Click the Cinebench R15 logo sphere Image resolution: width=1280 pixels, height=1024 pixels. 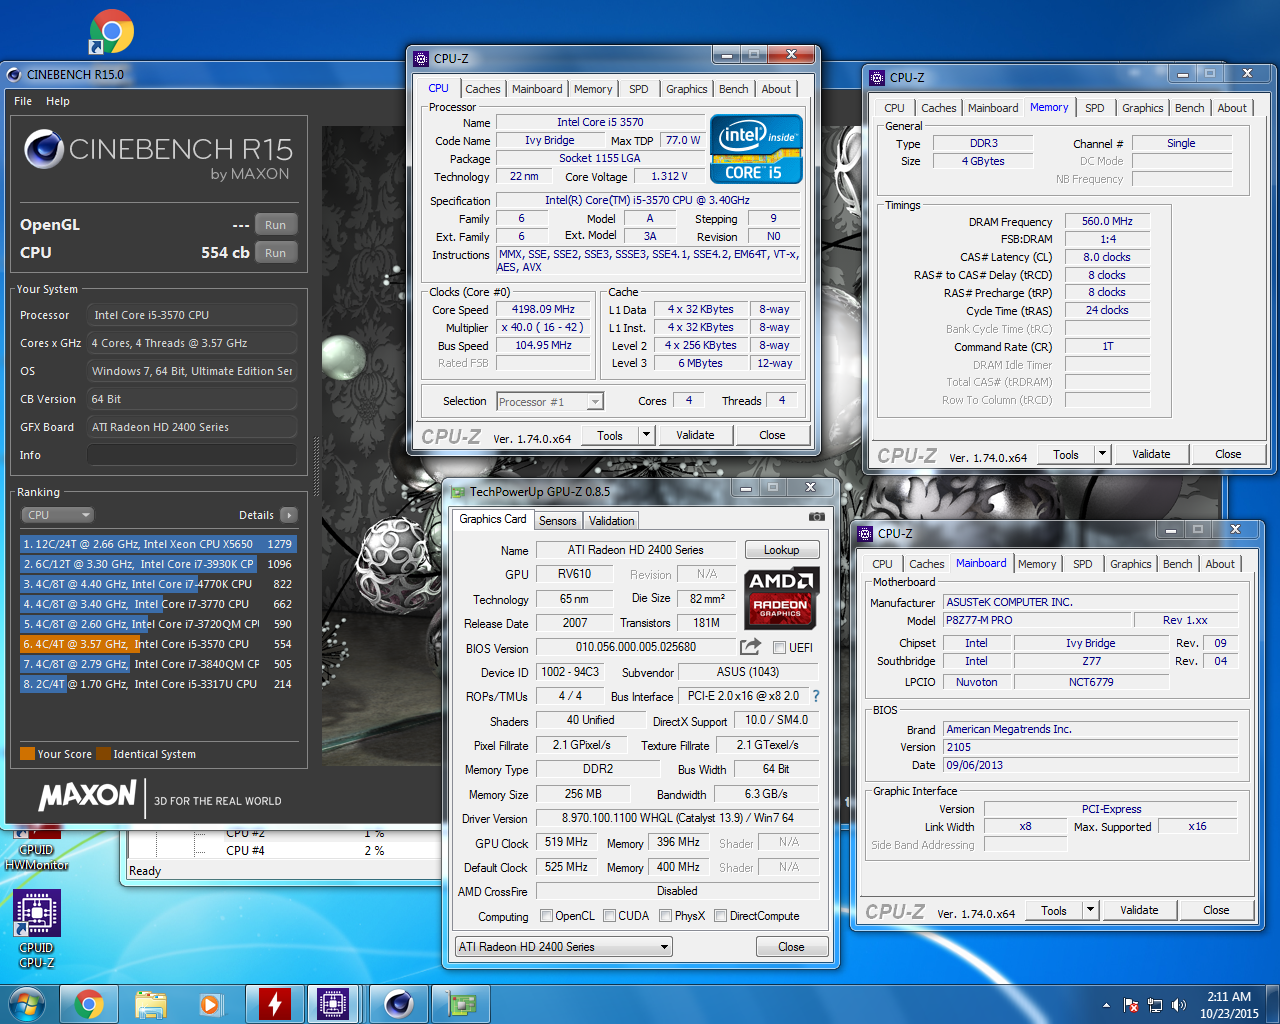[x=44, y=150]
